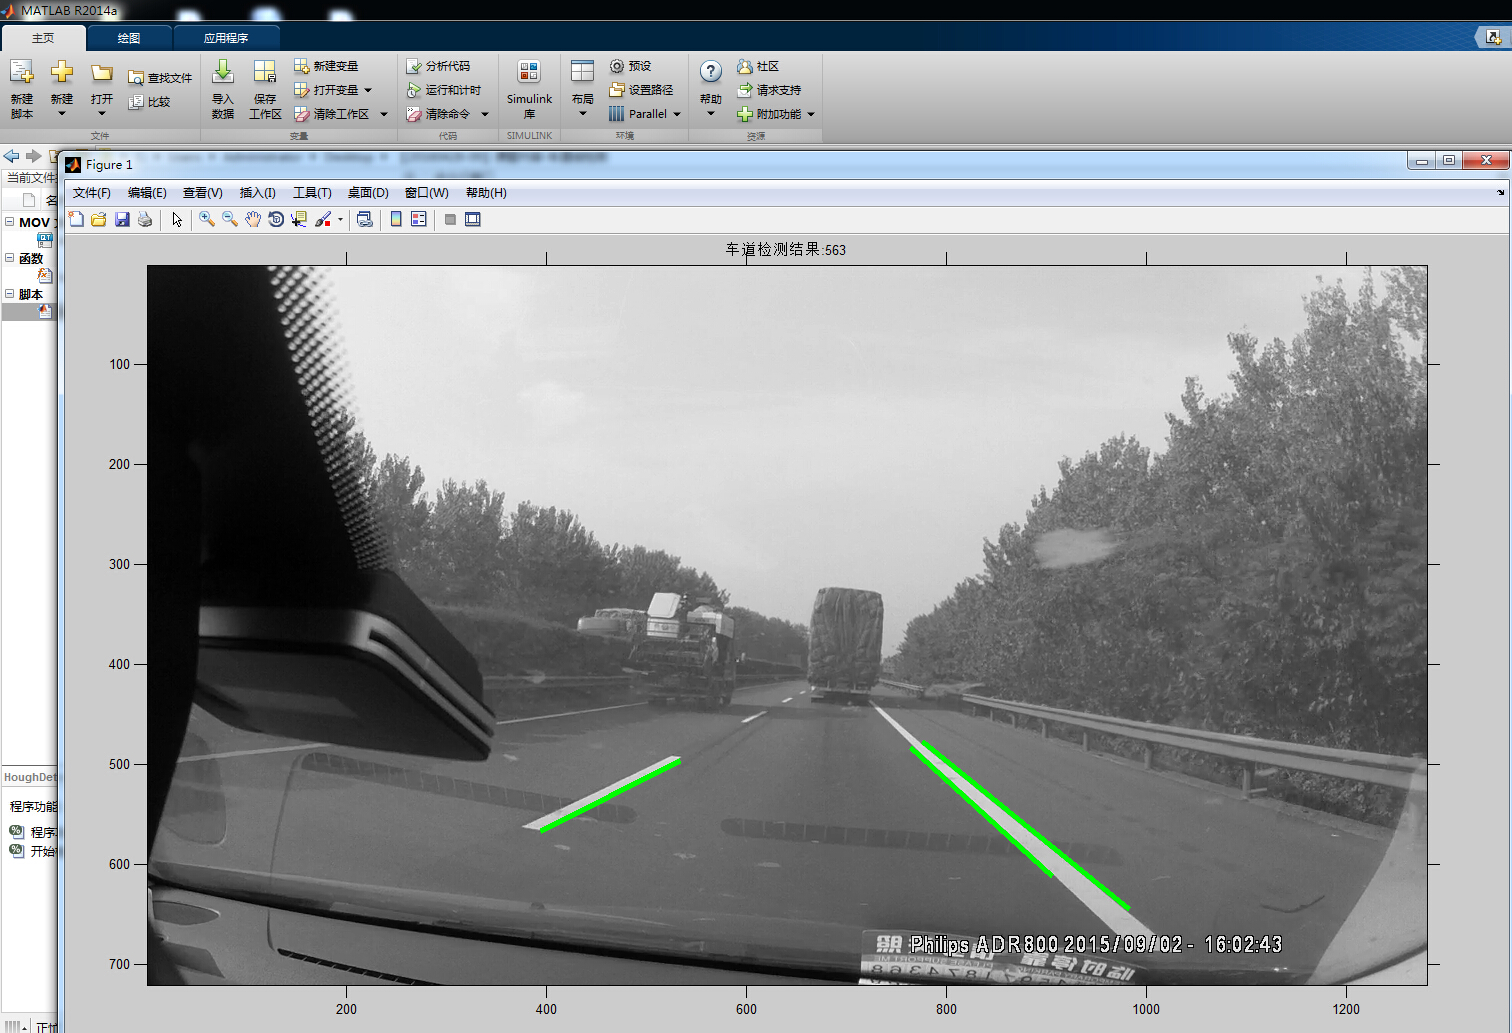Select the QuickTime file under MOV
The width and height of the screenshot is (1512, 1033).
pyautogui.click(x=45, y=240)
